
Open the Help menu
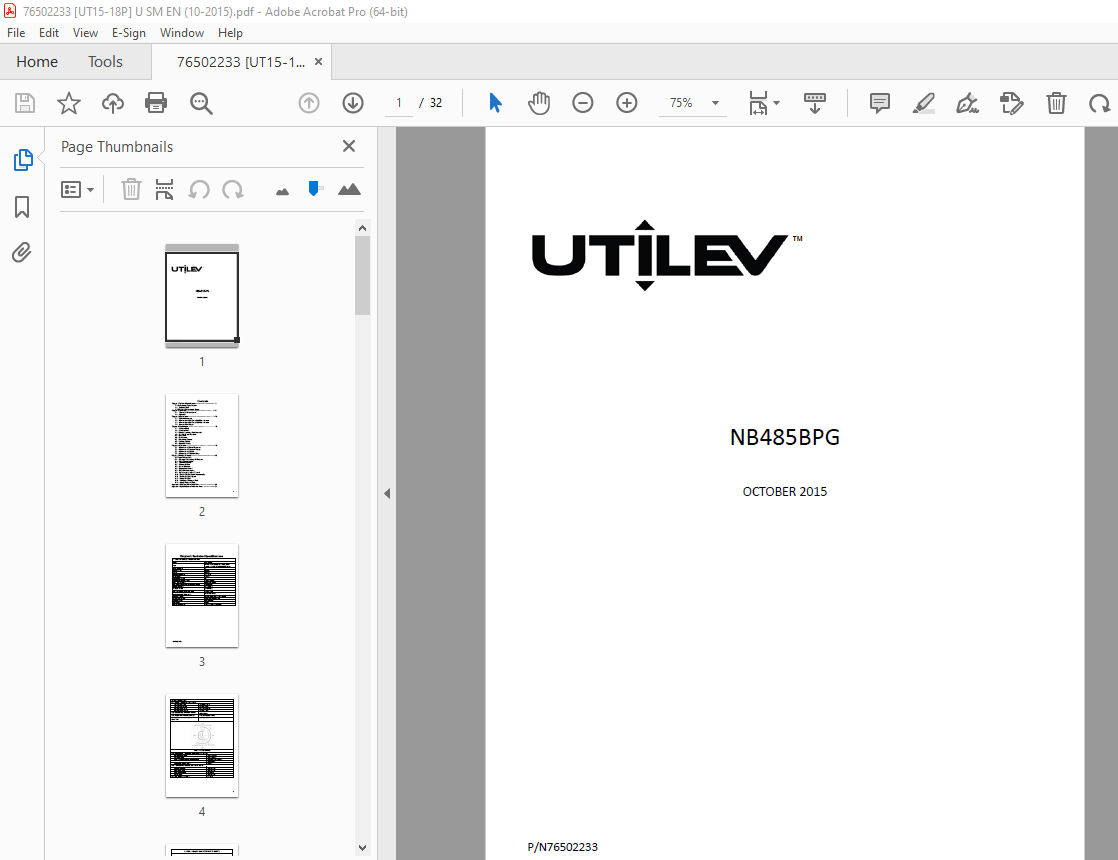(230, 33)
